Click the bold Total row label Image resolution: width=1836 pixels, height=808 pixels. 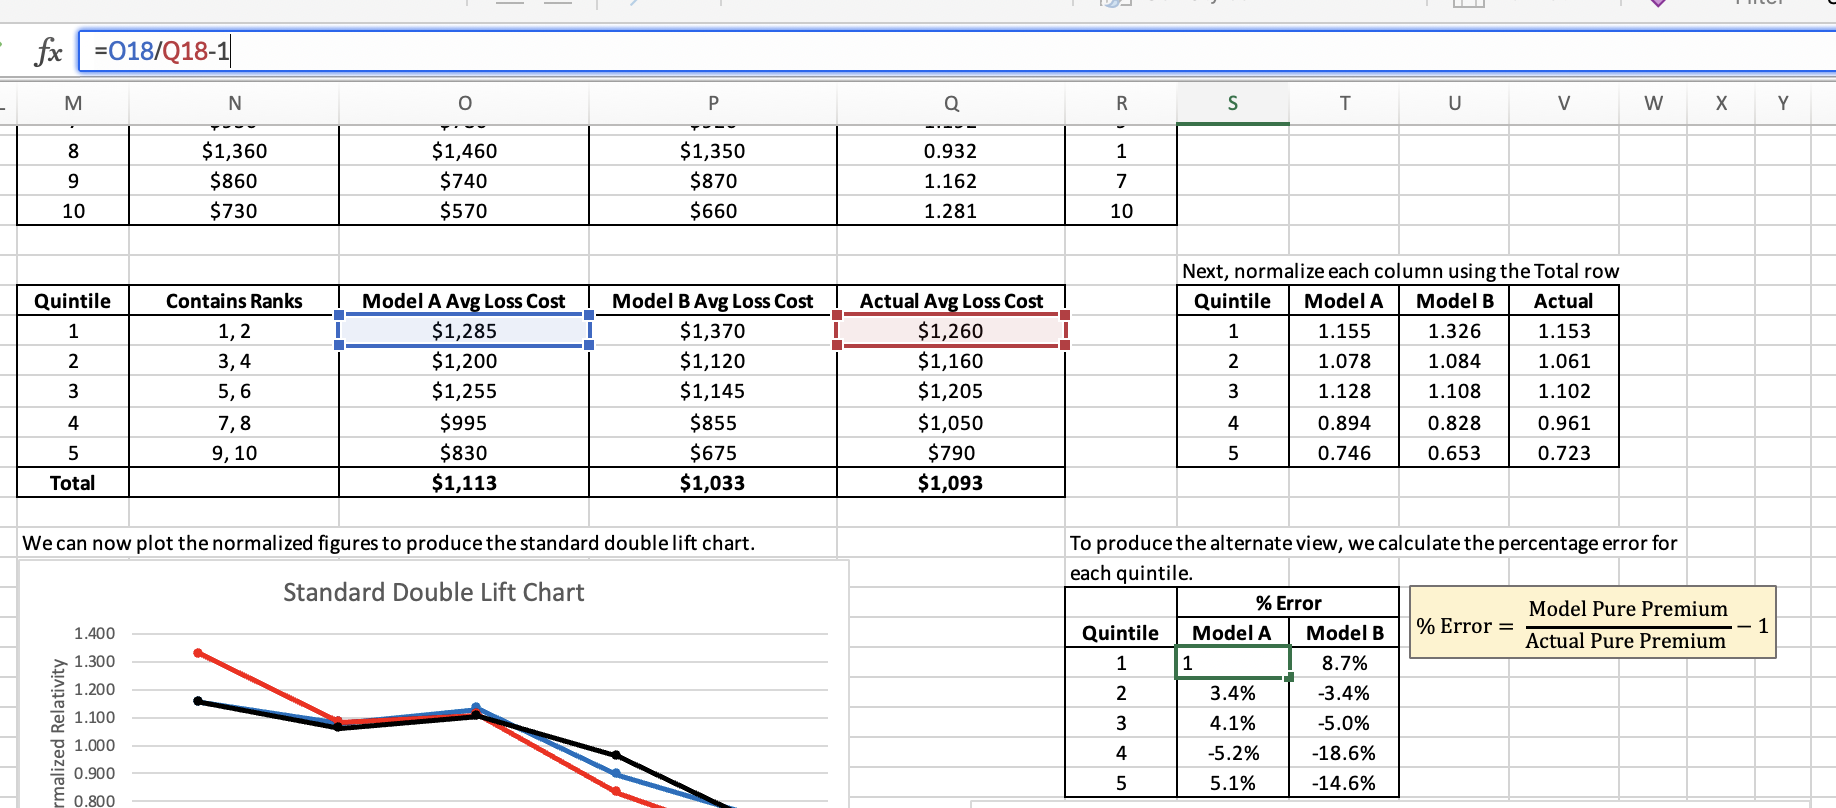[73, 483]
